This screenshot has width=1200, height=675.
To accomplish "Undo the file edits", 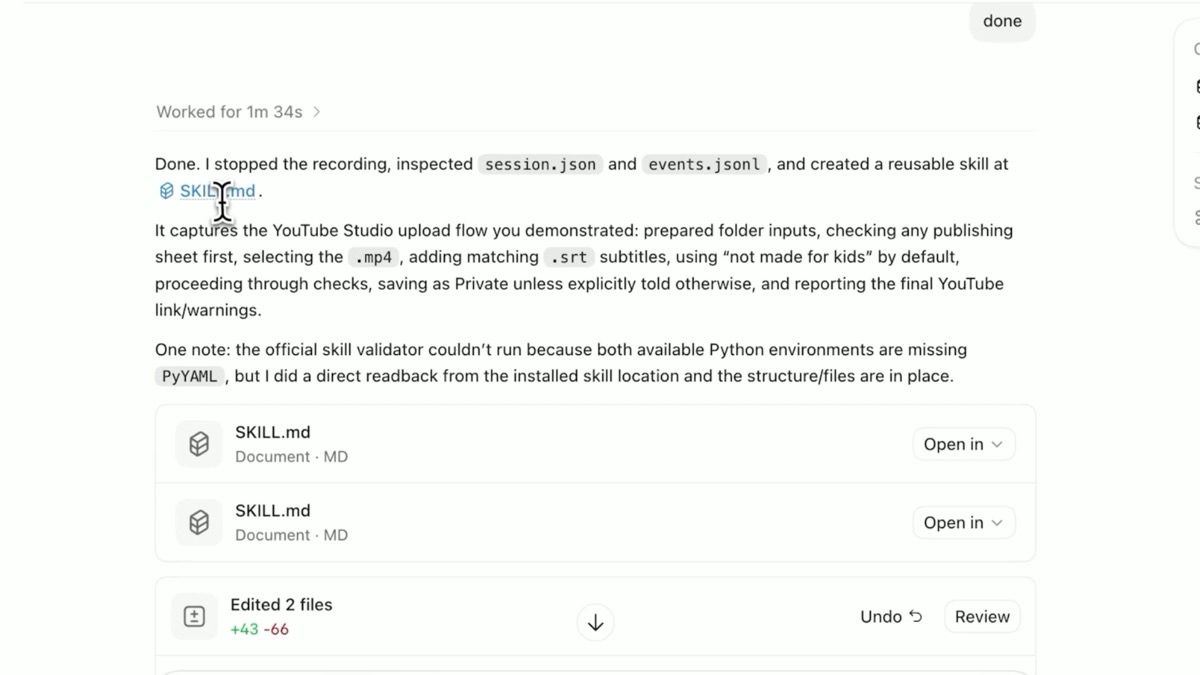I will click(891, 617).
